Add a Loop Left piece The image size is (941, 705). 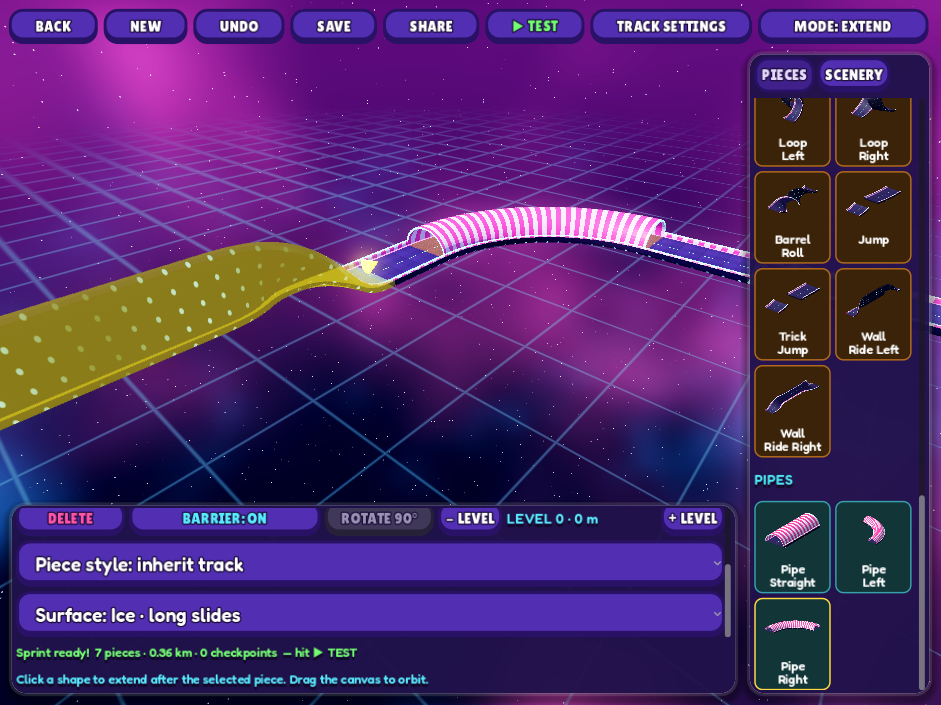click(792, 132)
